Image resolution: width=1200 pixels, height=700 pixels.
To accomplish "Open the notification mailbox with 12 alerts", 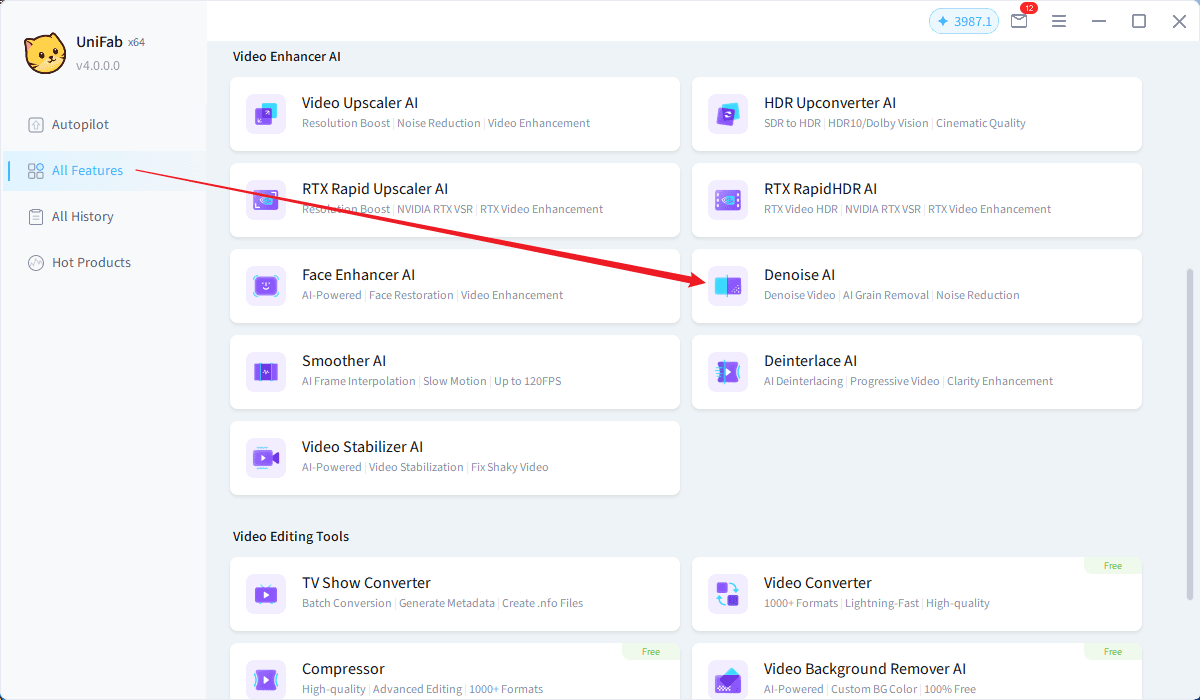I will click(x=1019, y=20).
